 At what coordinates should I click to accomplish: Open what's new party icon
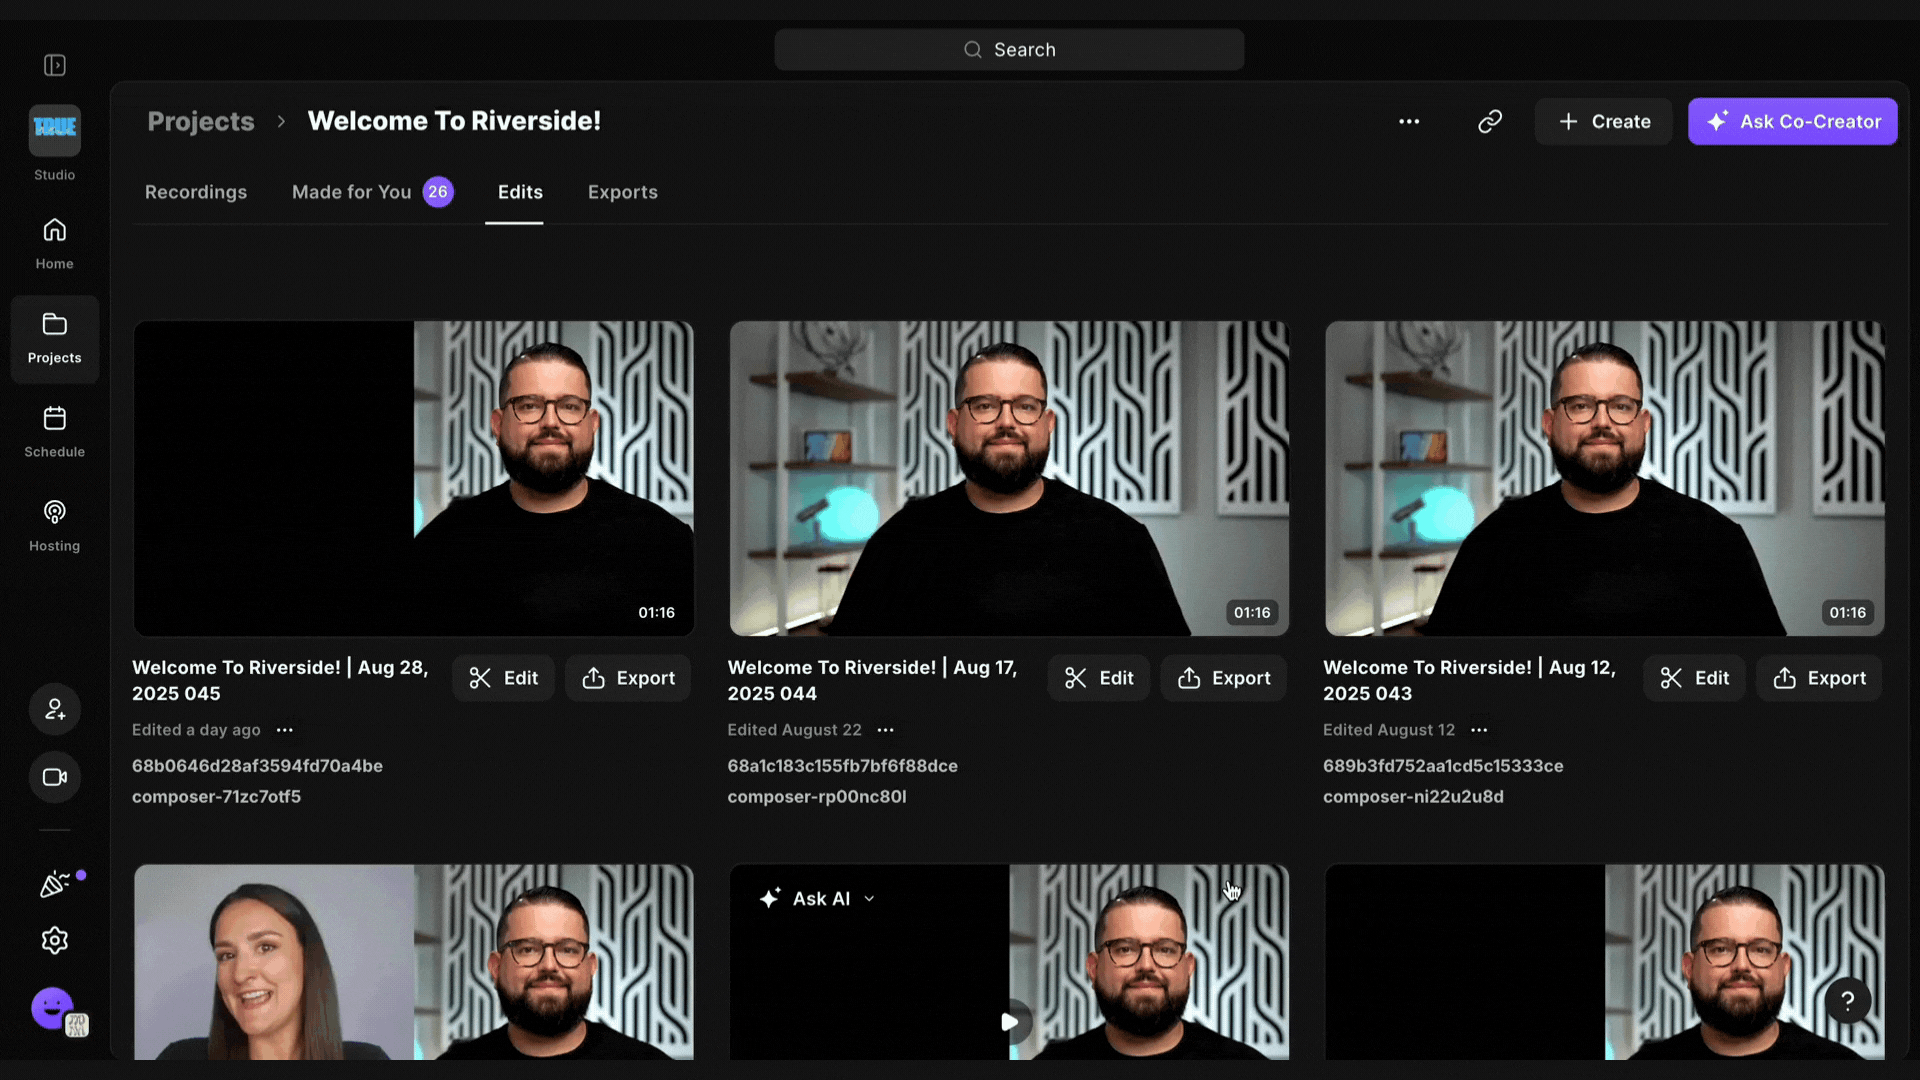tap(55, 884)
